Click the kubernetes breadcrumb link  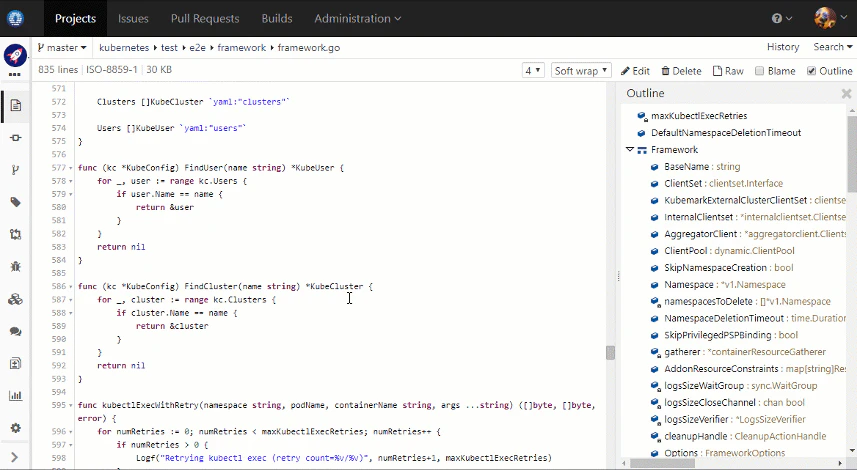click(124, 48)
